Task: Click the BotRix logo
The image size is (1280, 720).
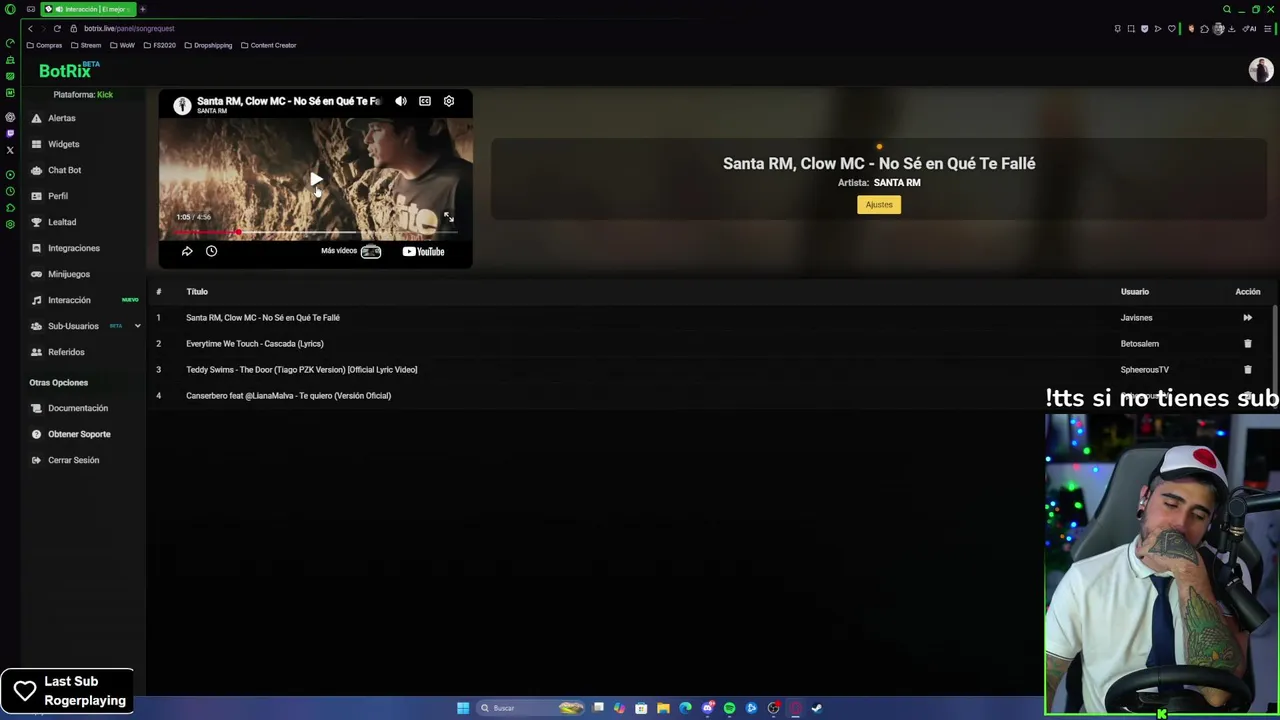Action: (69, 70)
